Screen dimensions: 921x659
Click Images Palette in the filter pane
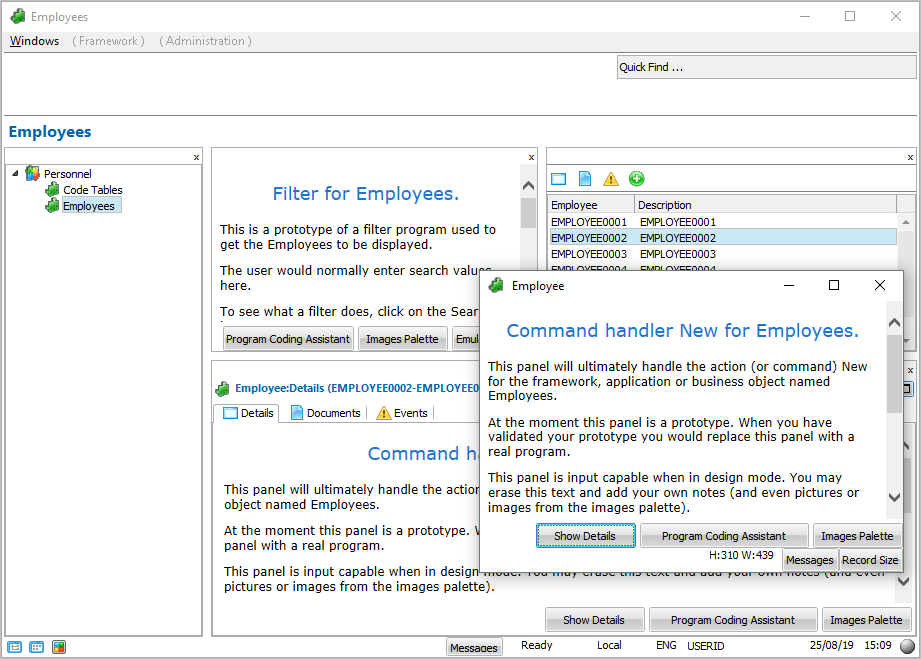click(x=402, y=339)
